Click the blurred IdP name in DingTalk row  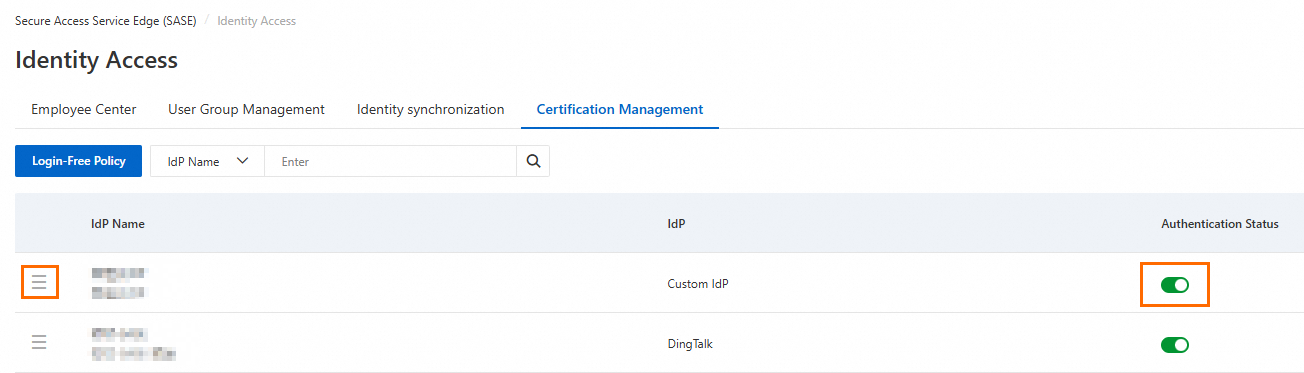tap(134, 343)
